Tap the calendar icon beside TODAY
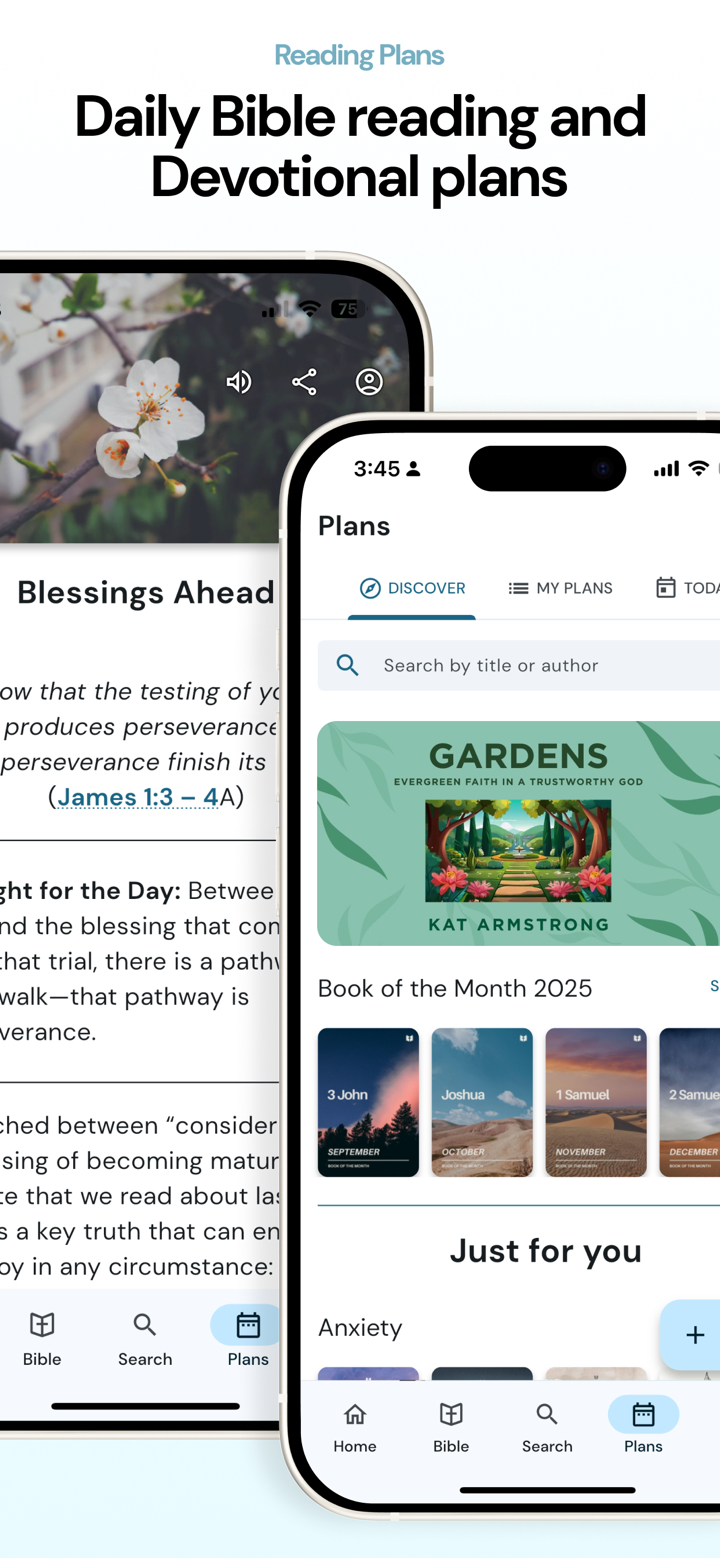720x1558 pixels. click(x=666, y=588)
